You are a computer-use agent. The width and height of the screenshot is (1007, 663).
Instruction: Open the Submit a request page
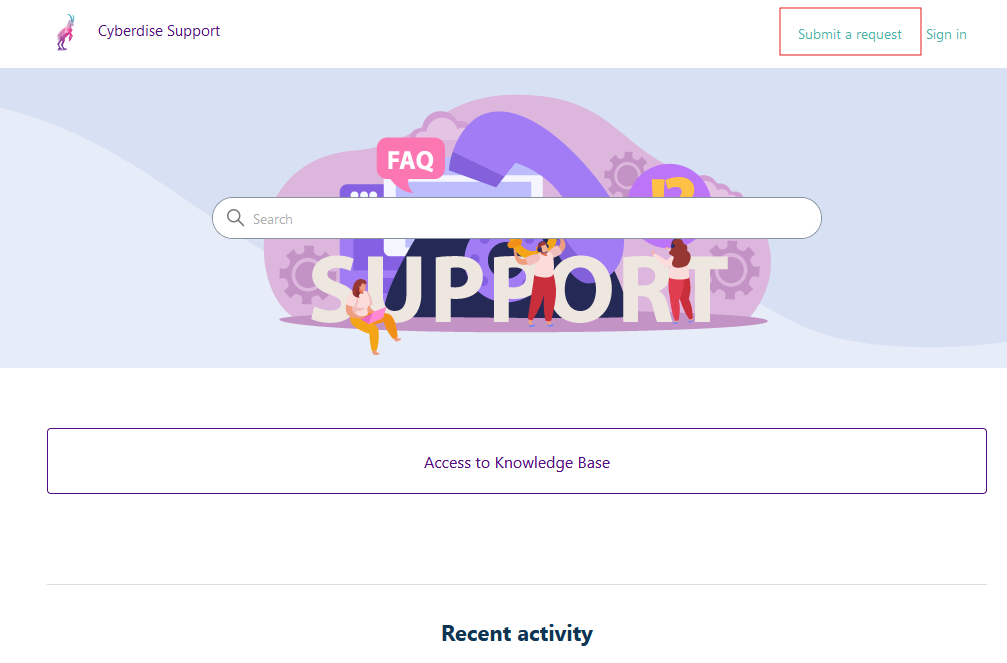pyautogui.click(x=850, y=34)
